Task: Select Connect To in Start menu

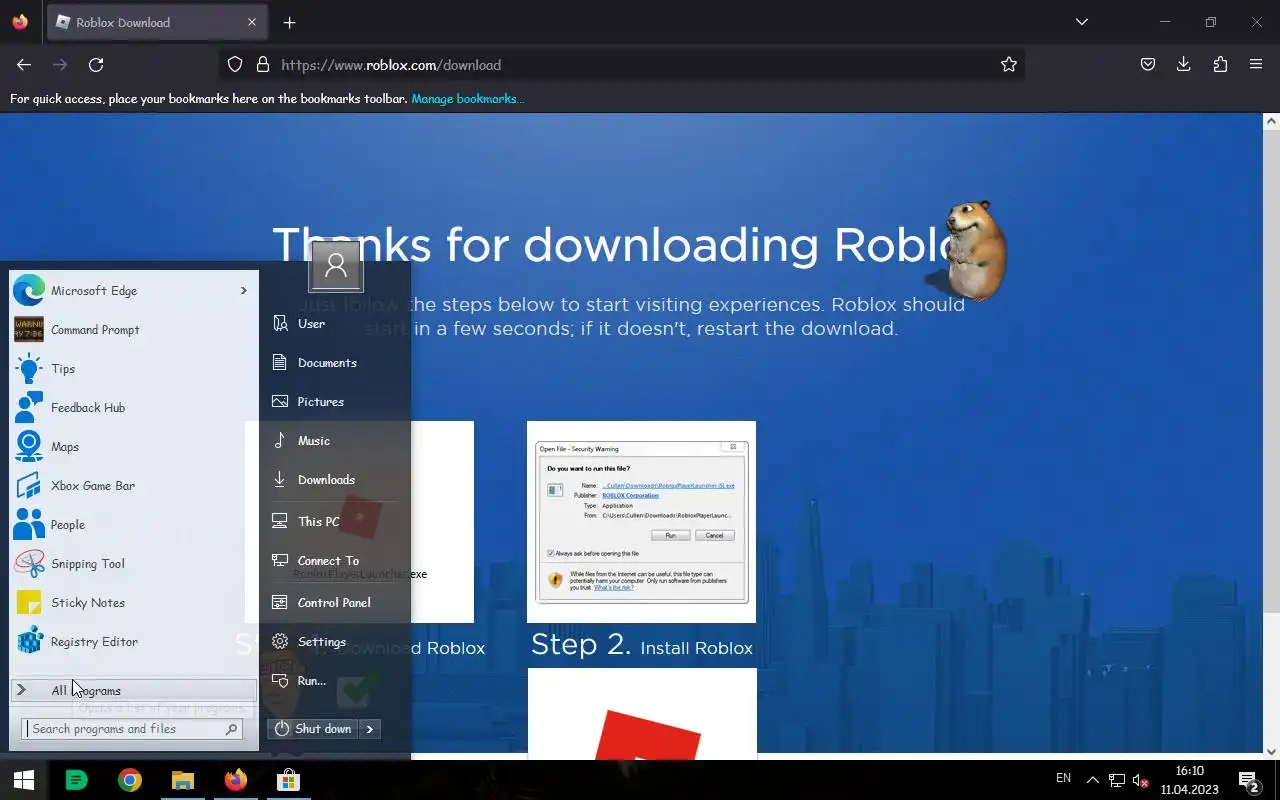Action: point(334,561)
